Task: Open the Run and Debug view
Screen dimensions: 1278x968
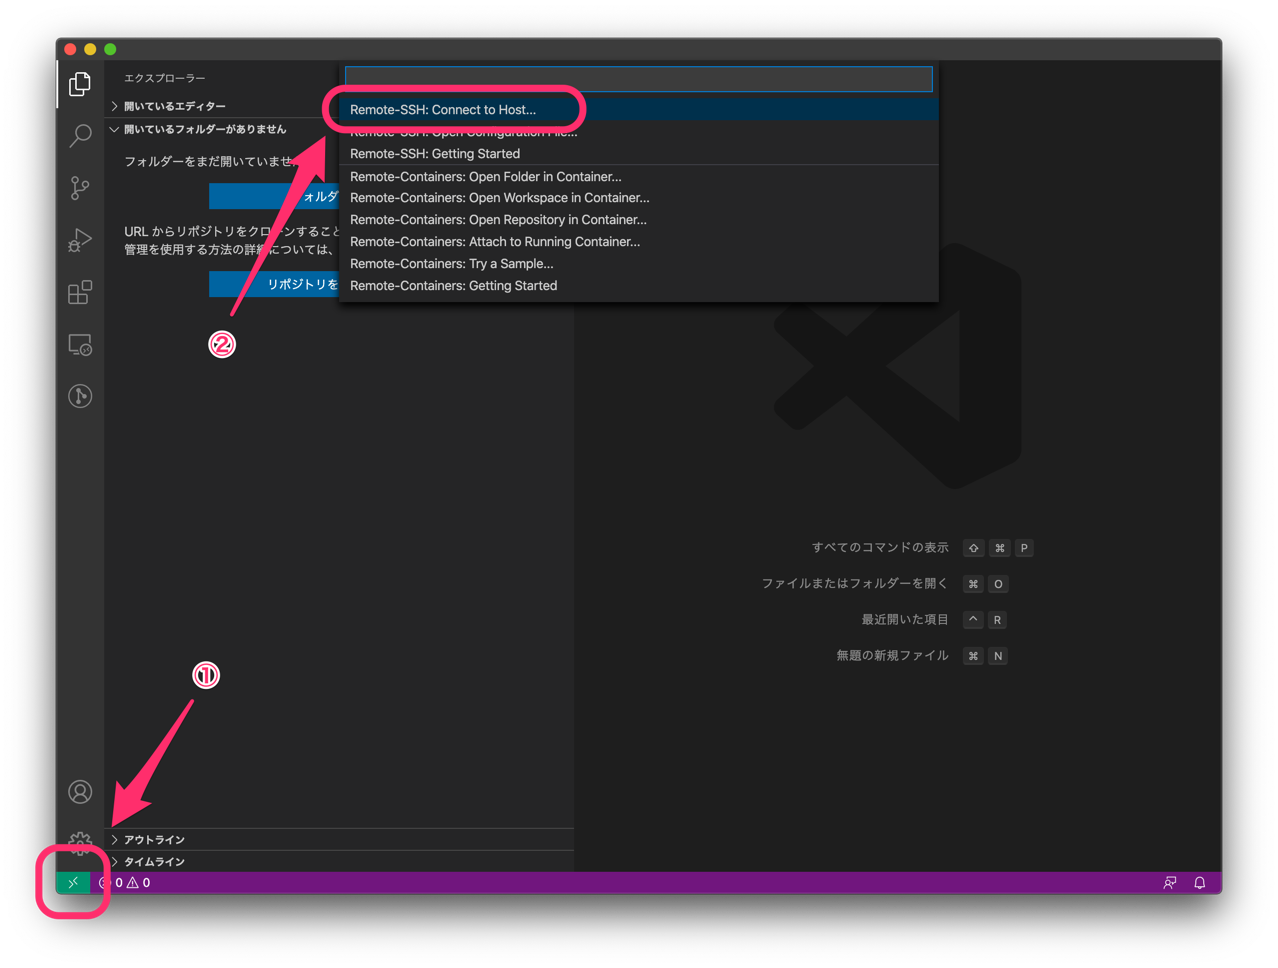Action: (x=80, y=240)
